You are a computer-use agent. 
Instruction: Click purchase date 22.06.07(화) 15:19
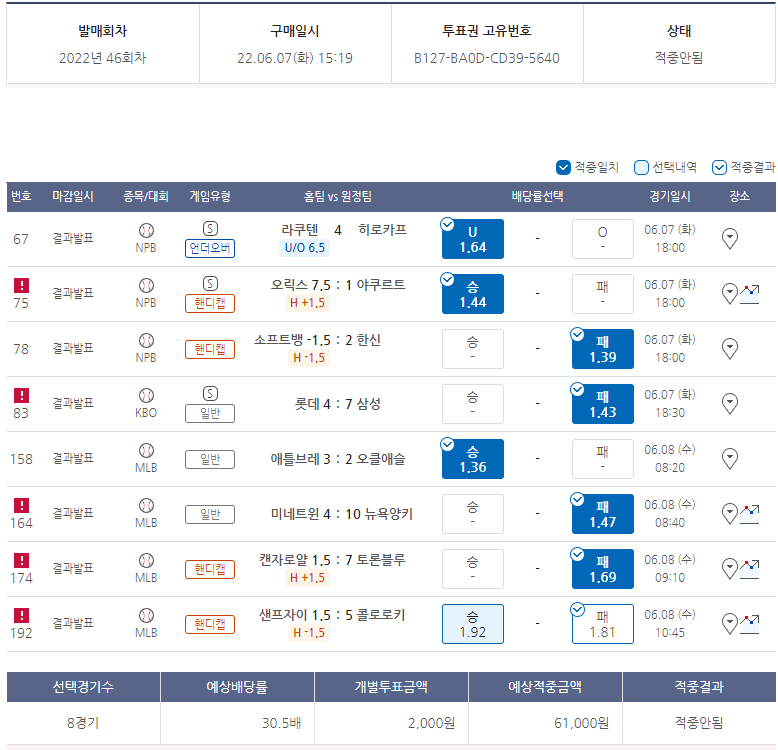[x=295, y=59]
